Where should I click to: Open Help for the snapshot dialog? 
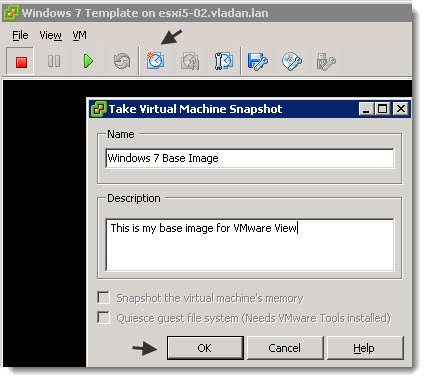[x=365, y=348]
